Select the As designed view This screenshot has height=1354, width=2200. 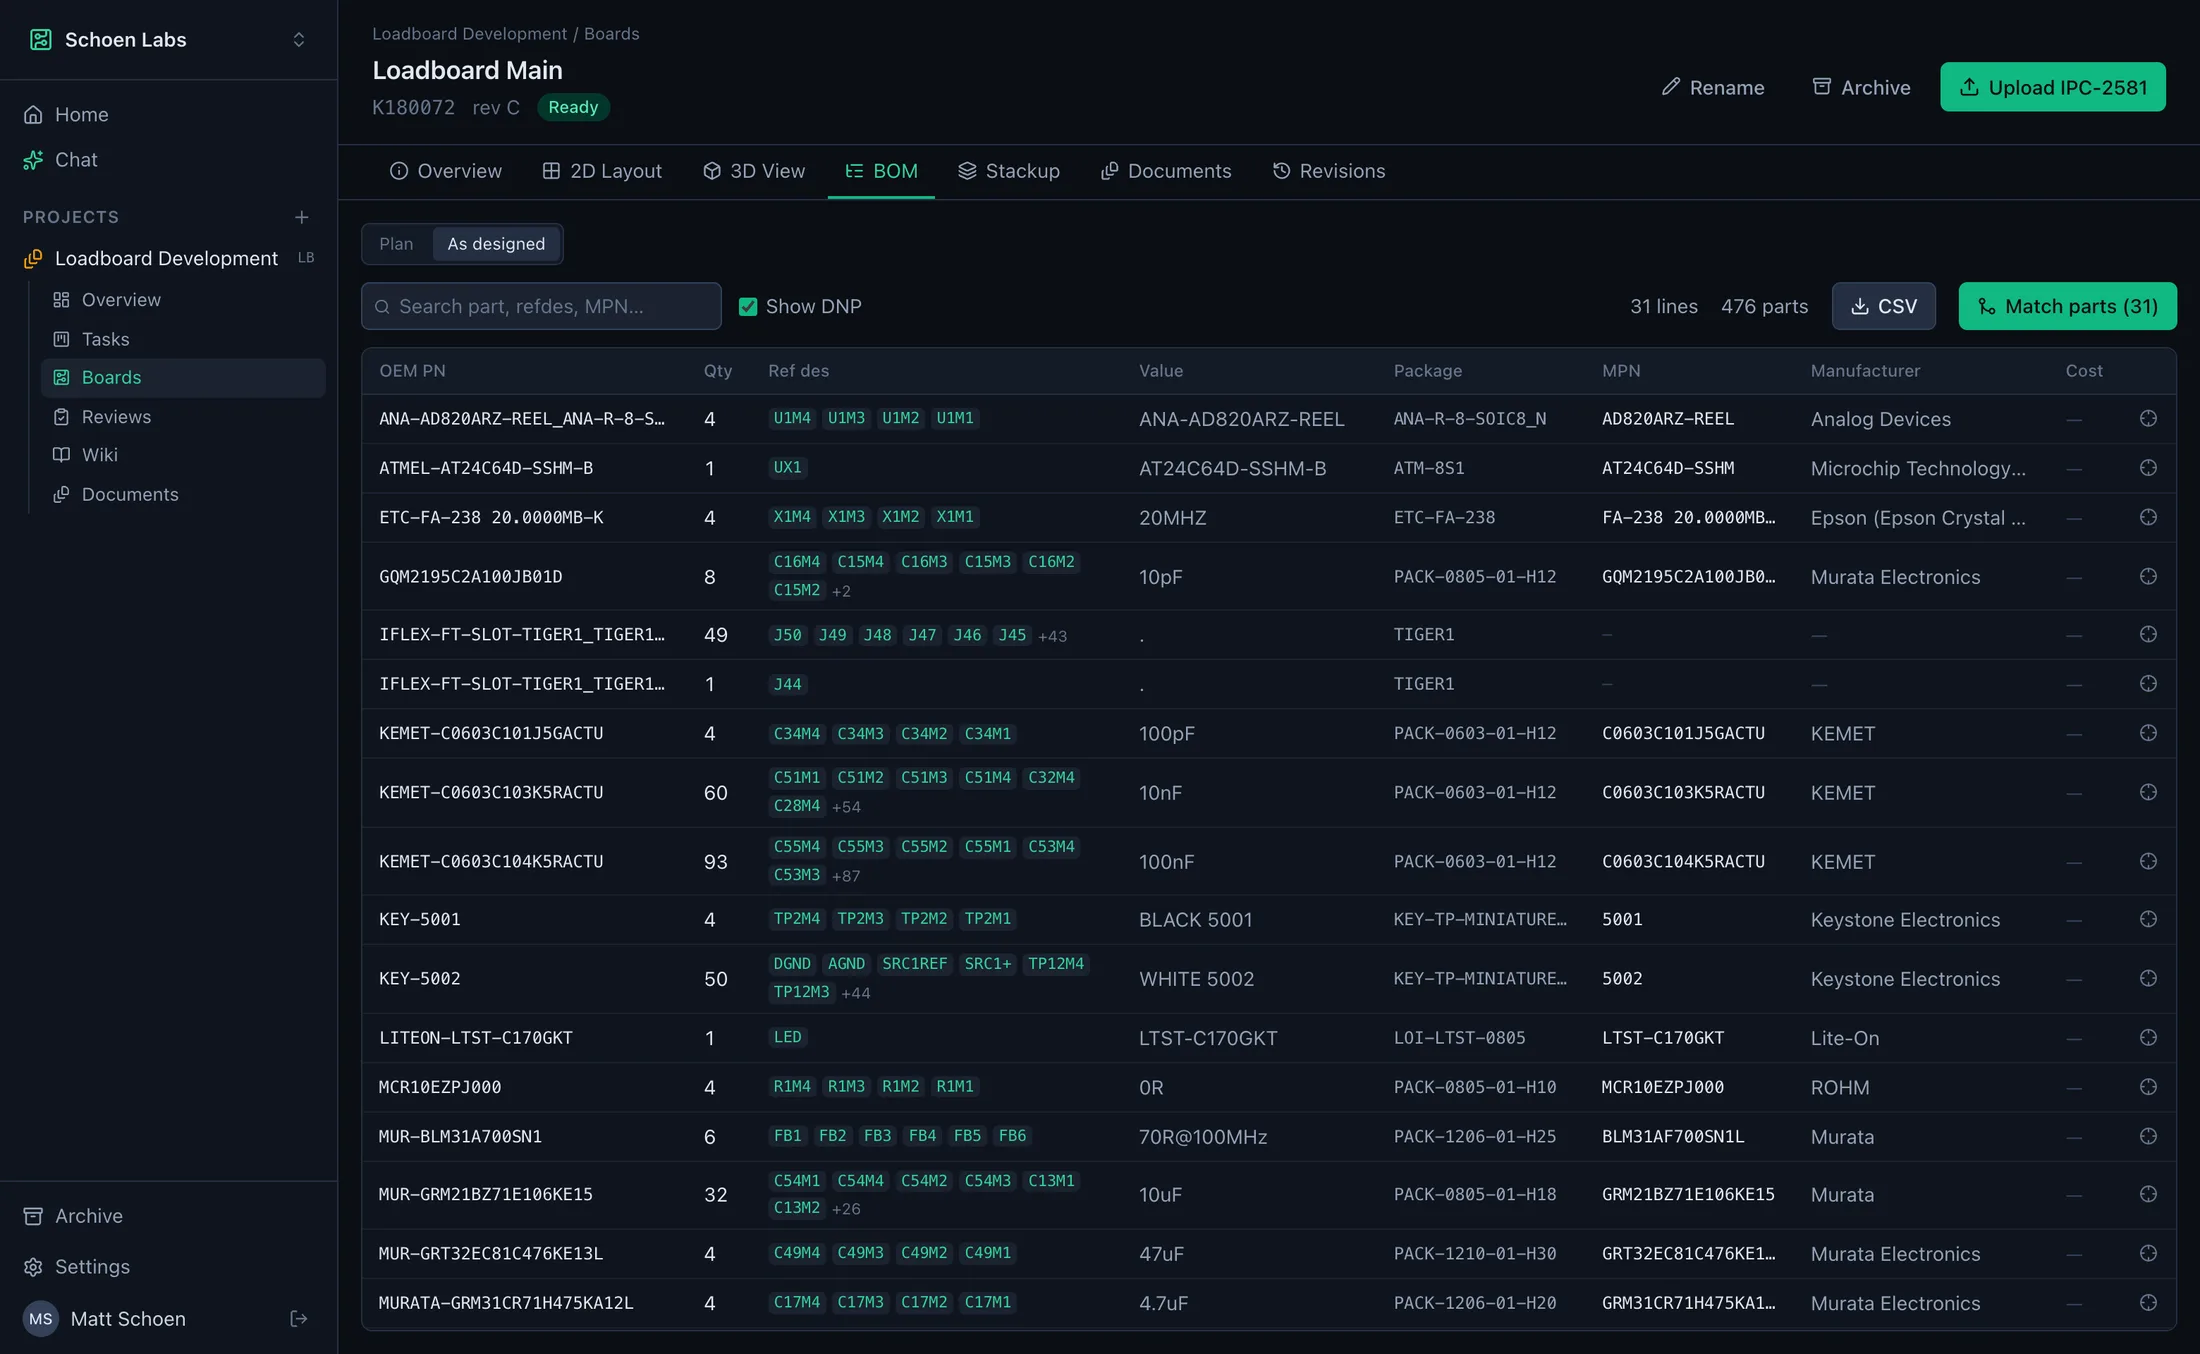tap(496, 244)
